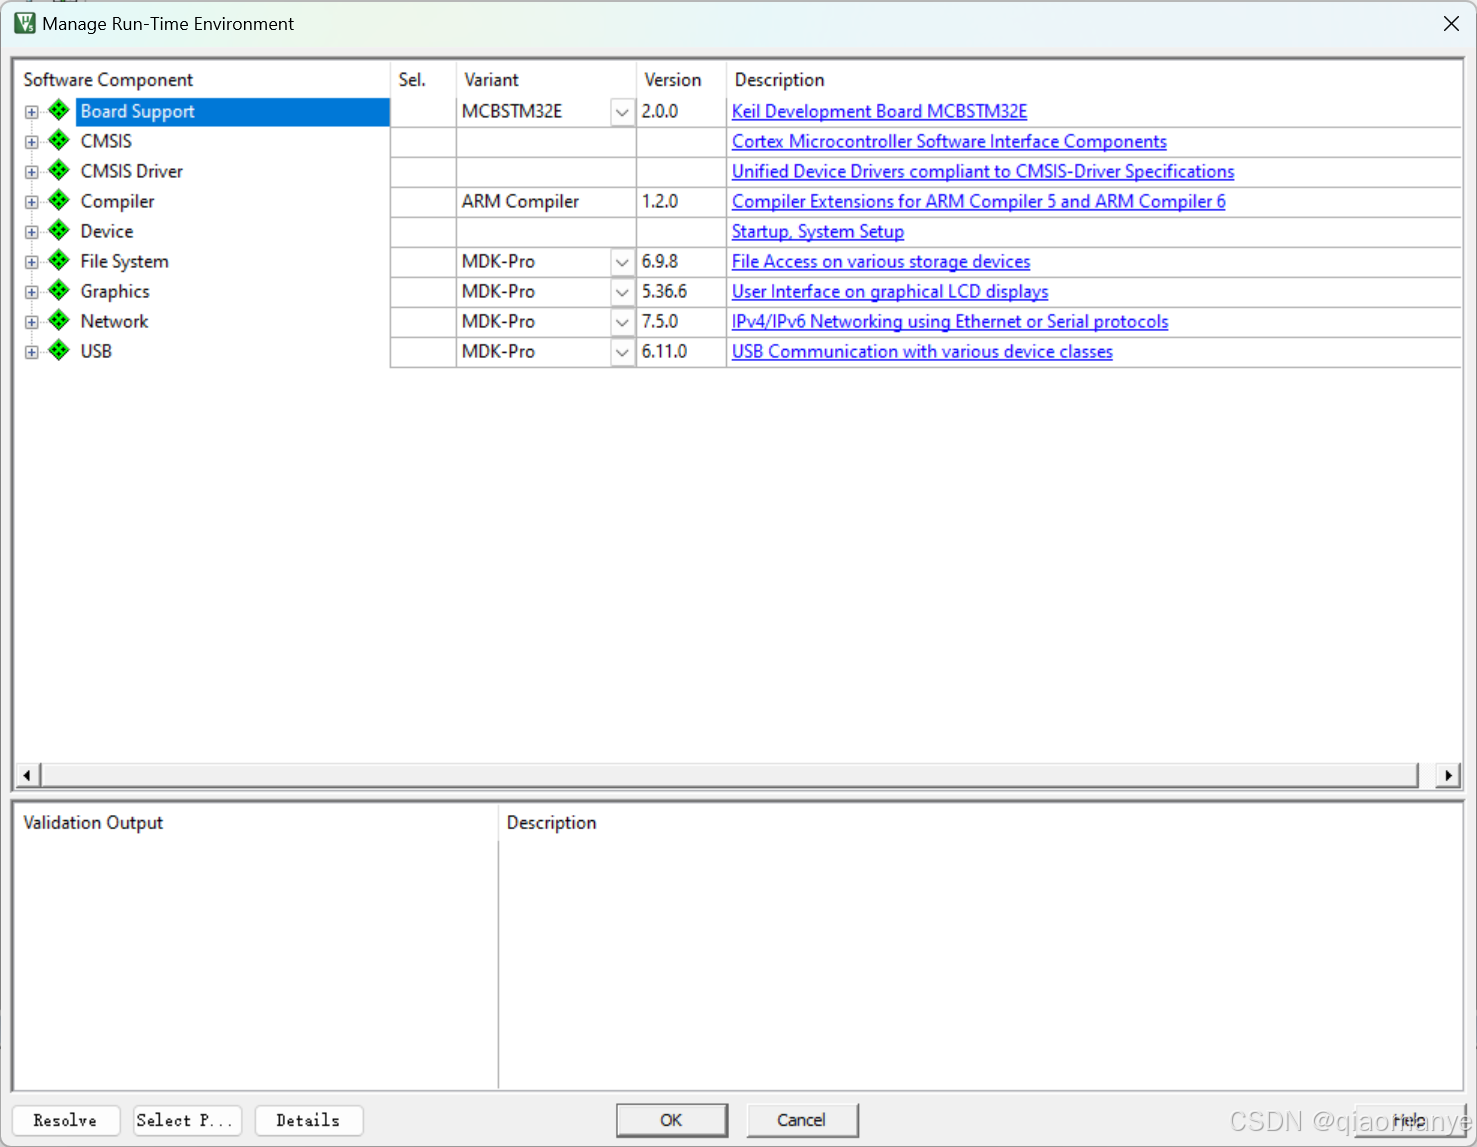This screenshot has height=1147, width=1477.
Task: Click the CMSIS green diamond icon
Action: click(x=59, y=140)
